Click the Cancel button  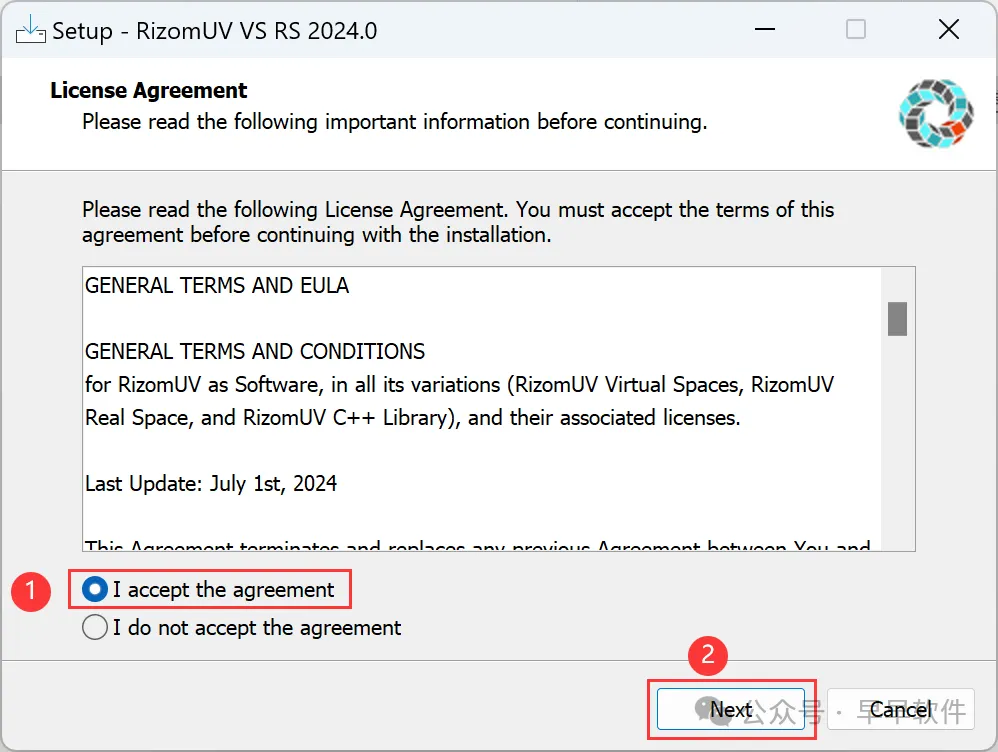click(901, 709)
